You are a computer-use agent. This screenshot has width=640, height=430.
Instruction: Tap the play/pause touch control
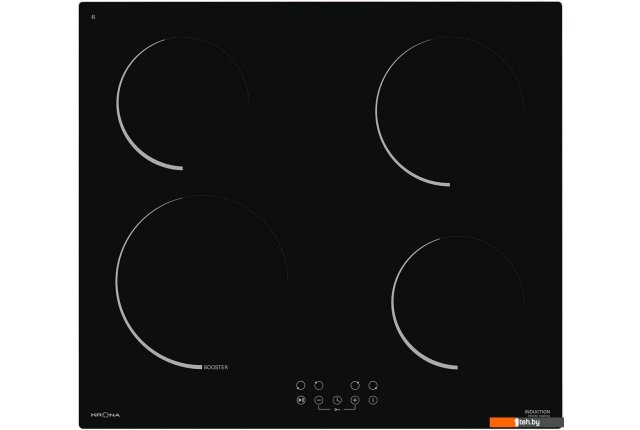coord(301,399)
